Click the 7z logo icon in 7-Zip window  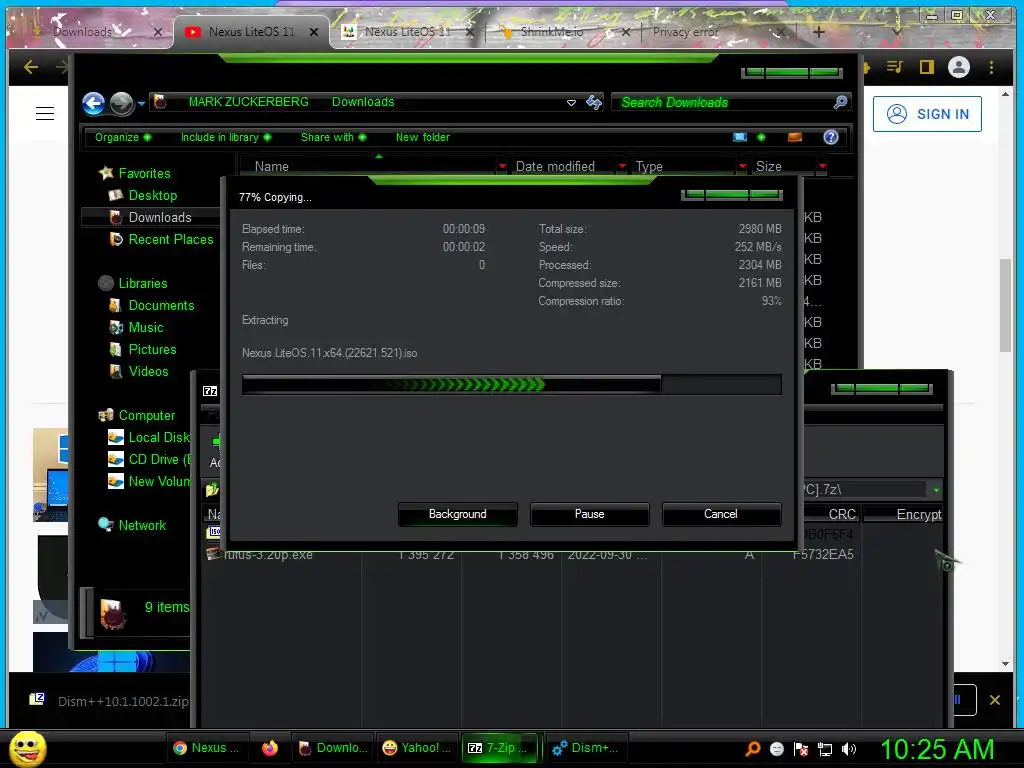coord(210,391)
